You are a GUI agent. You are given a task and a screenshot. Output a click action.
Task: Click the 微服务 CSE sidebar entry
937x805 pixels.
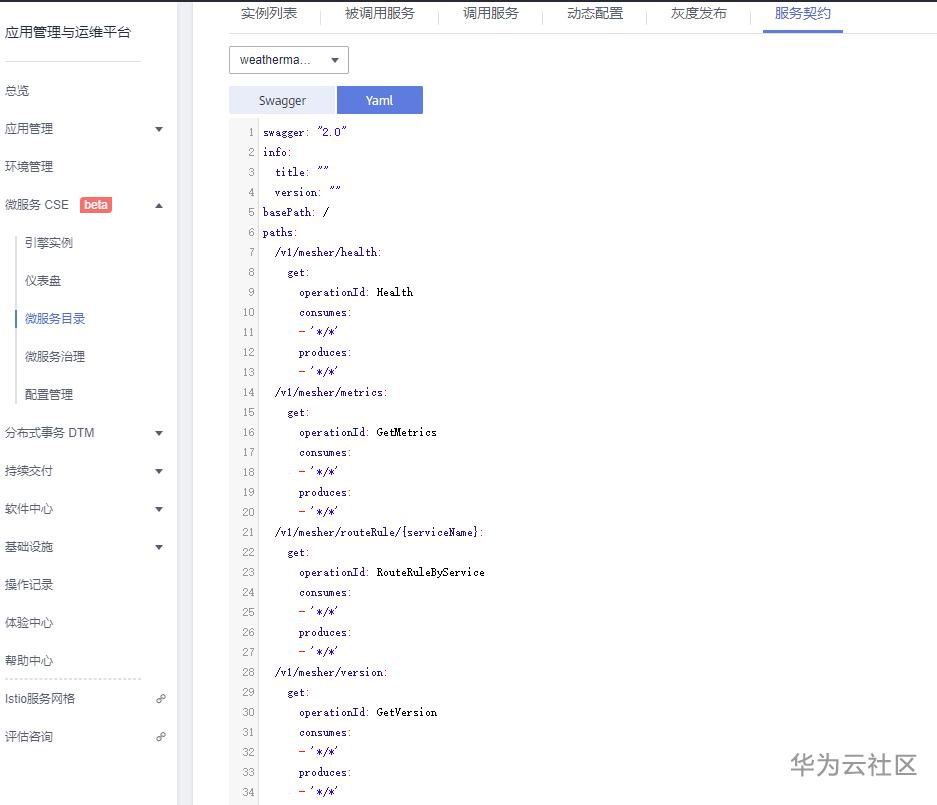36,205
